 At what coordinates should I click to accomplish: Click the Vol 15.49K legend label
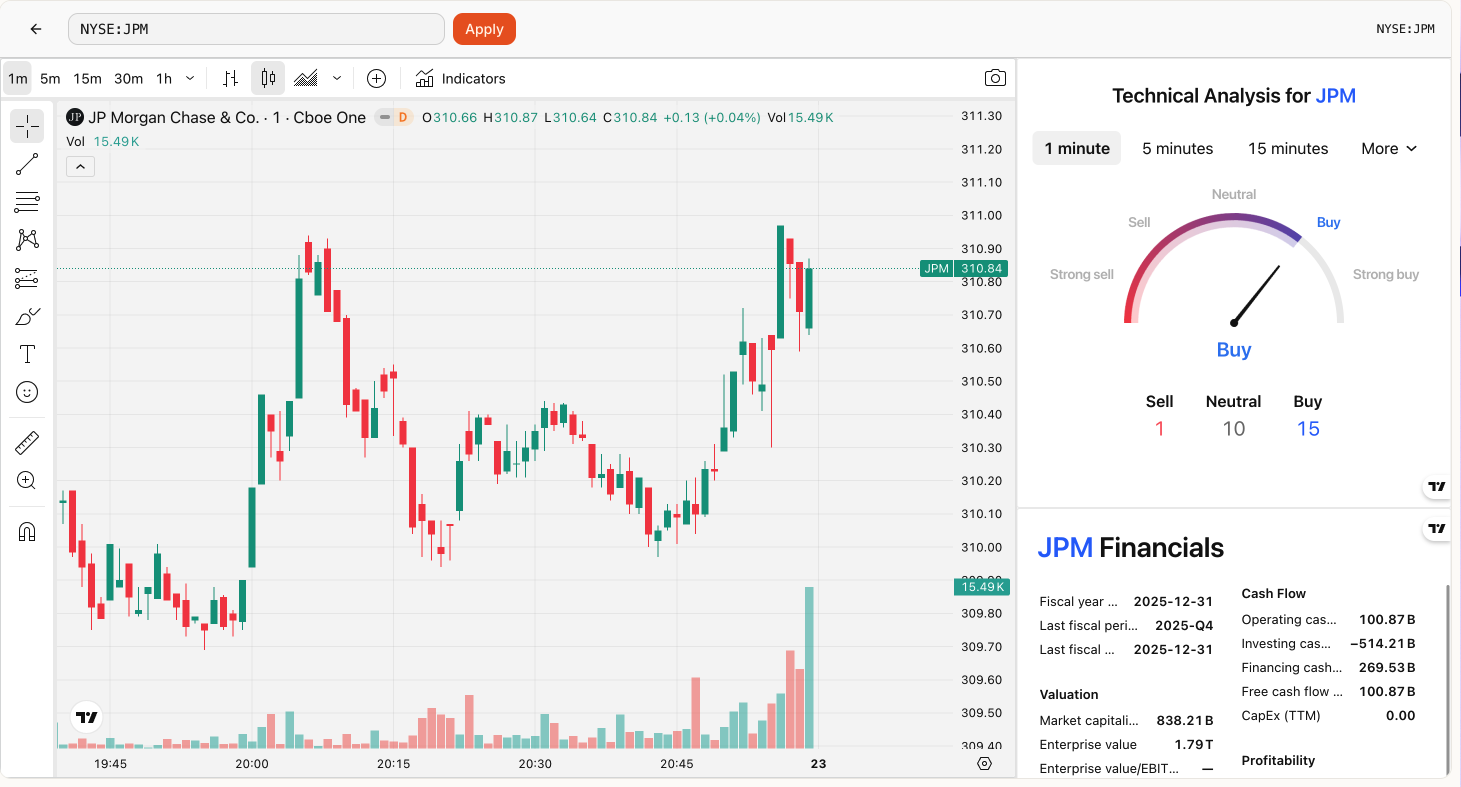tap(103, 141)
